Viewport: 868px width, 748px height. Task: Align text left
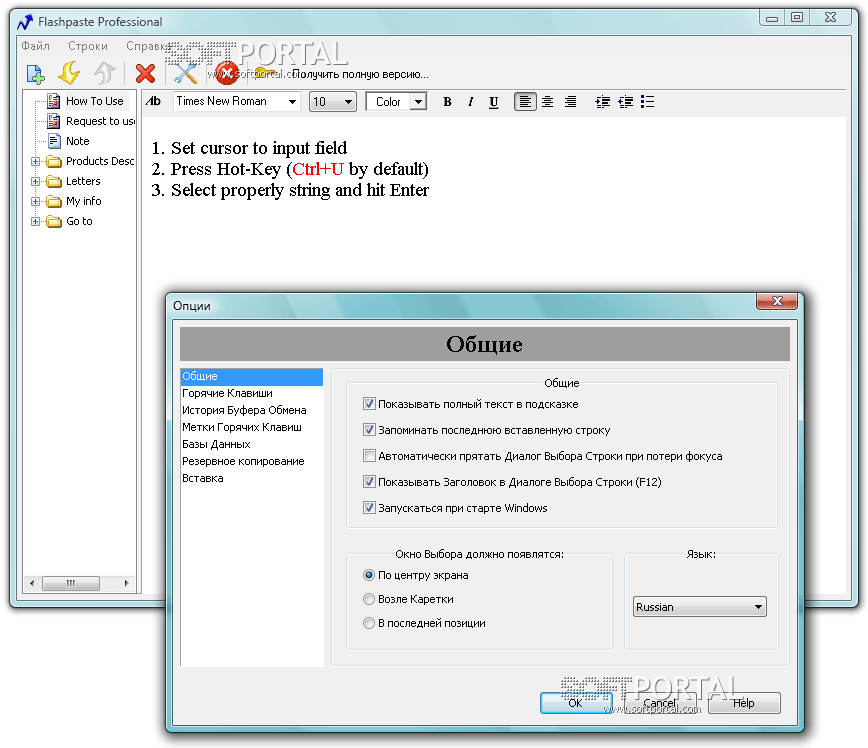point(525,102)
